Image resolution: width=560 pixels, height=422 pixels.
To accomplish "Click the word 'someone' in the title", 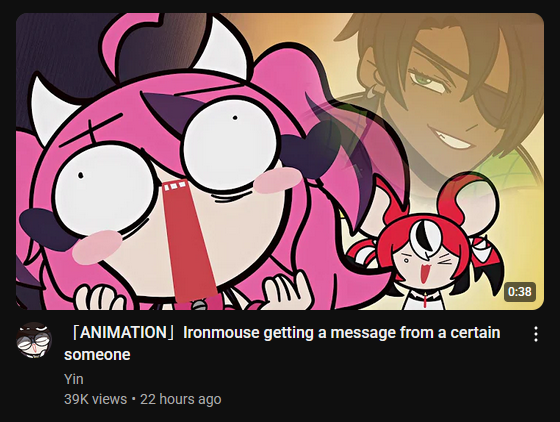I will pyautogui.click(x=97, y=355).
